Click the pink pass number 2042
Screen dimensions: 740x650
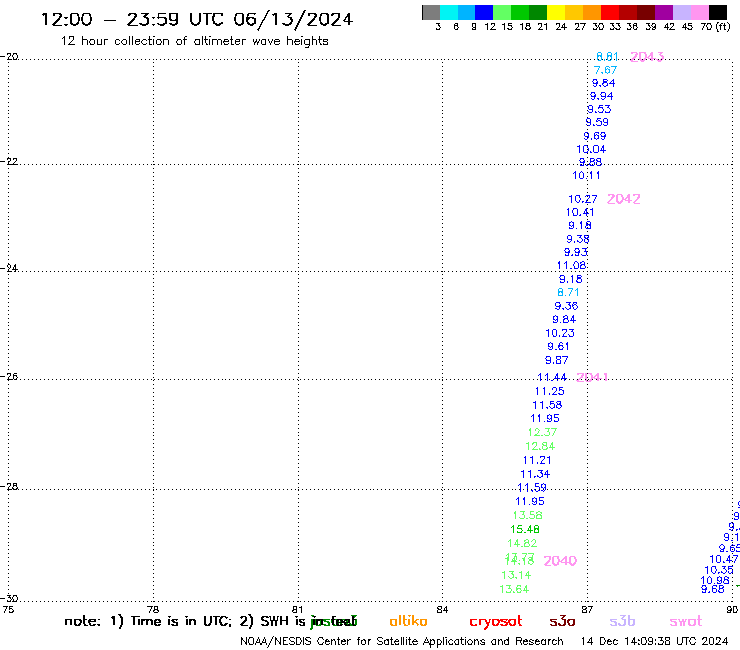tap(623, 199)
